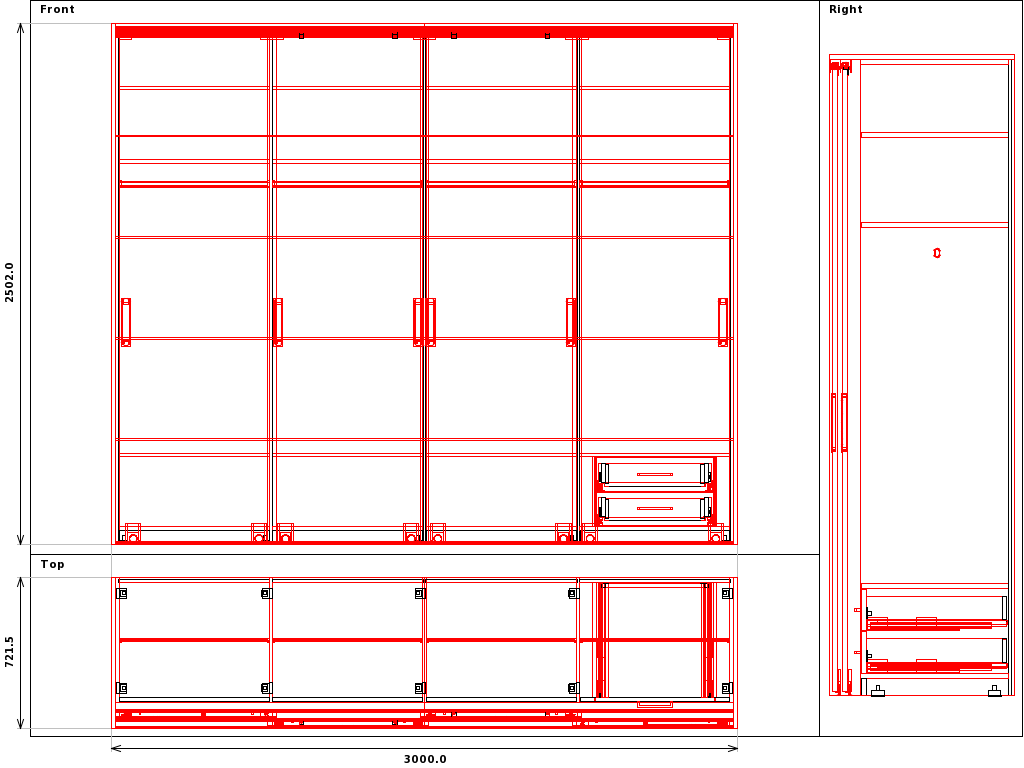Select the thick red top rail in Front view
Viewport: 1024px width, 768px height.
pyautogui.click(x=425, y=32)
